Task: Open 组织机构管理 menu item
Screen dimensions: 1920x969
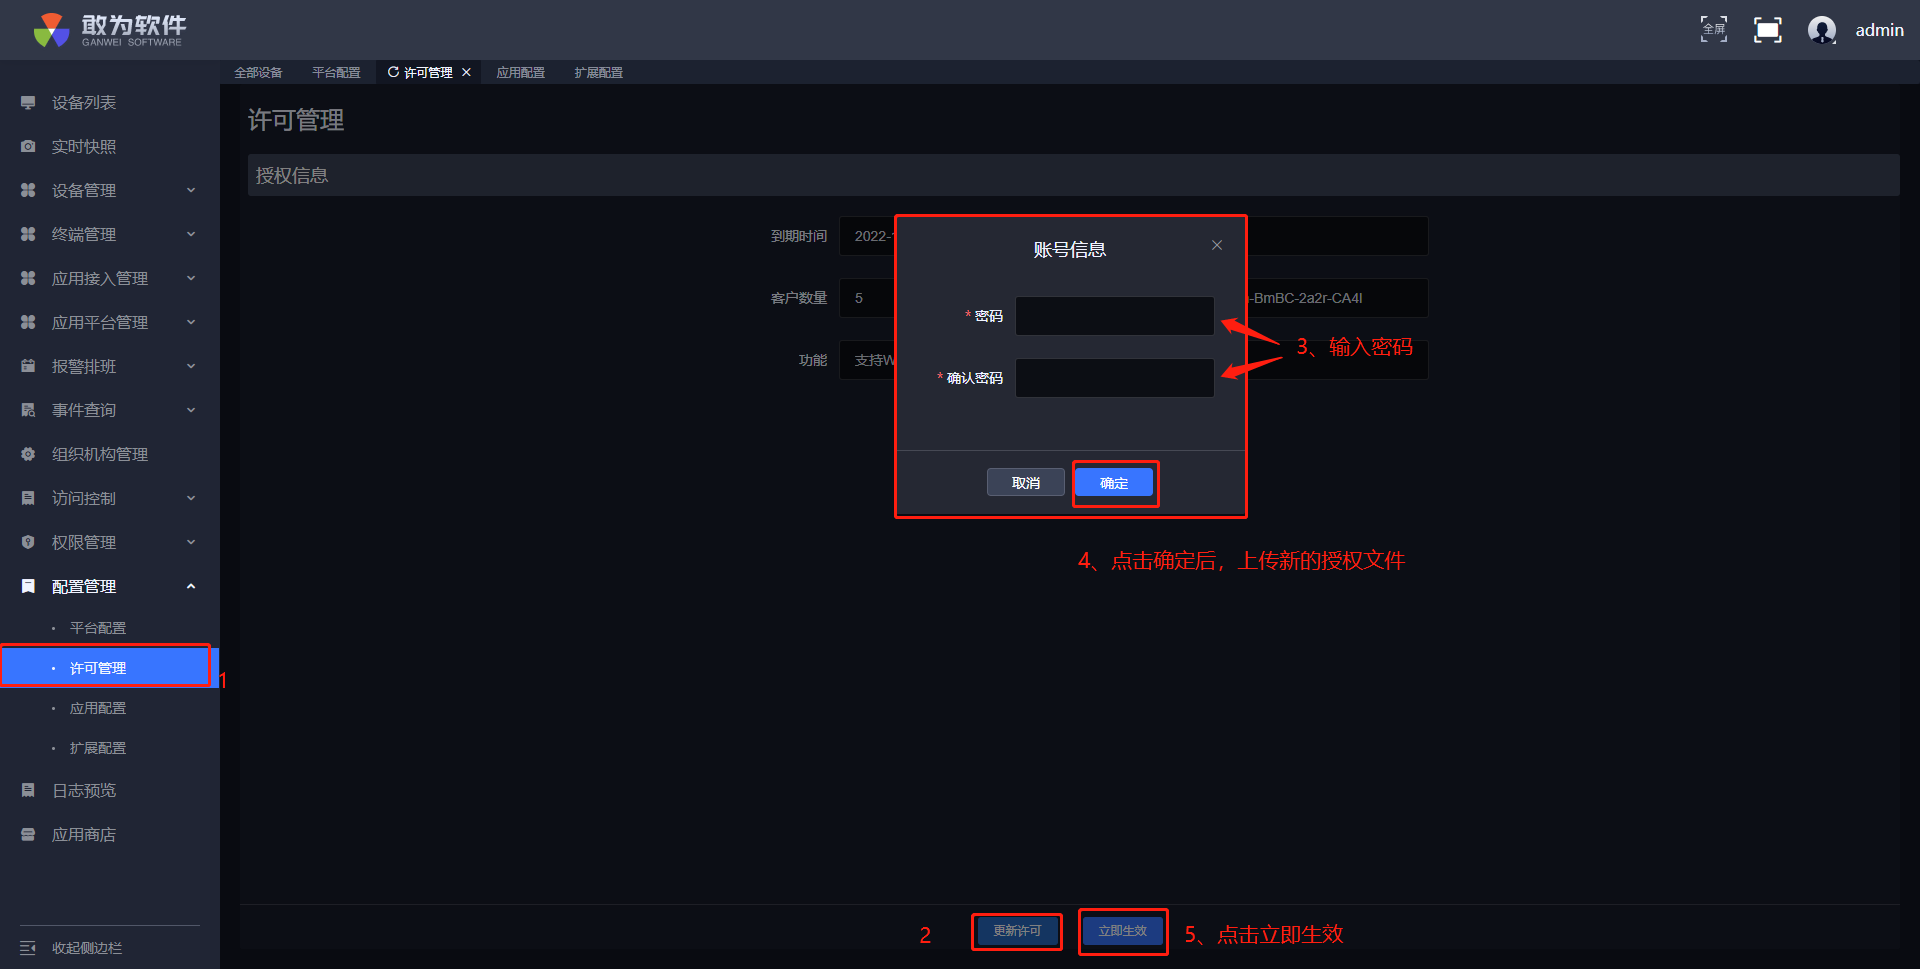Action: point(100,455)
